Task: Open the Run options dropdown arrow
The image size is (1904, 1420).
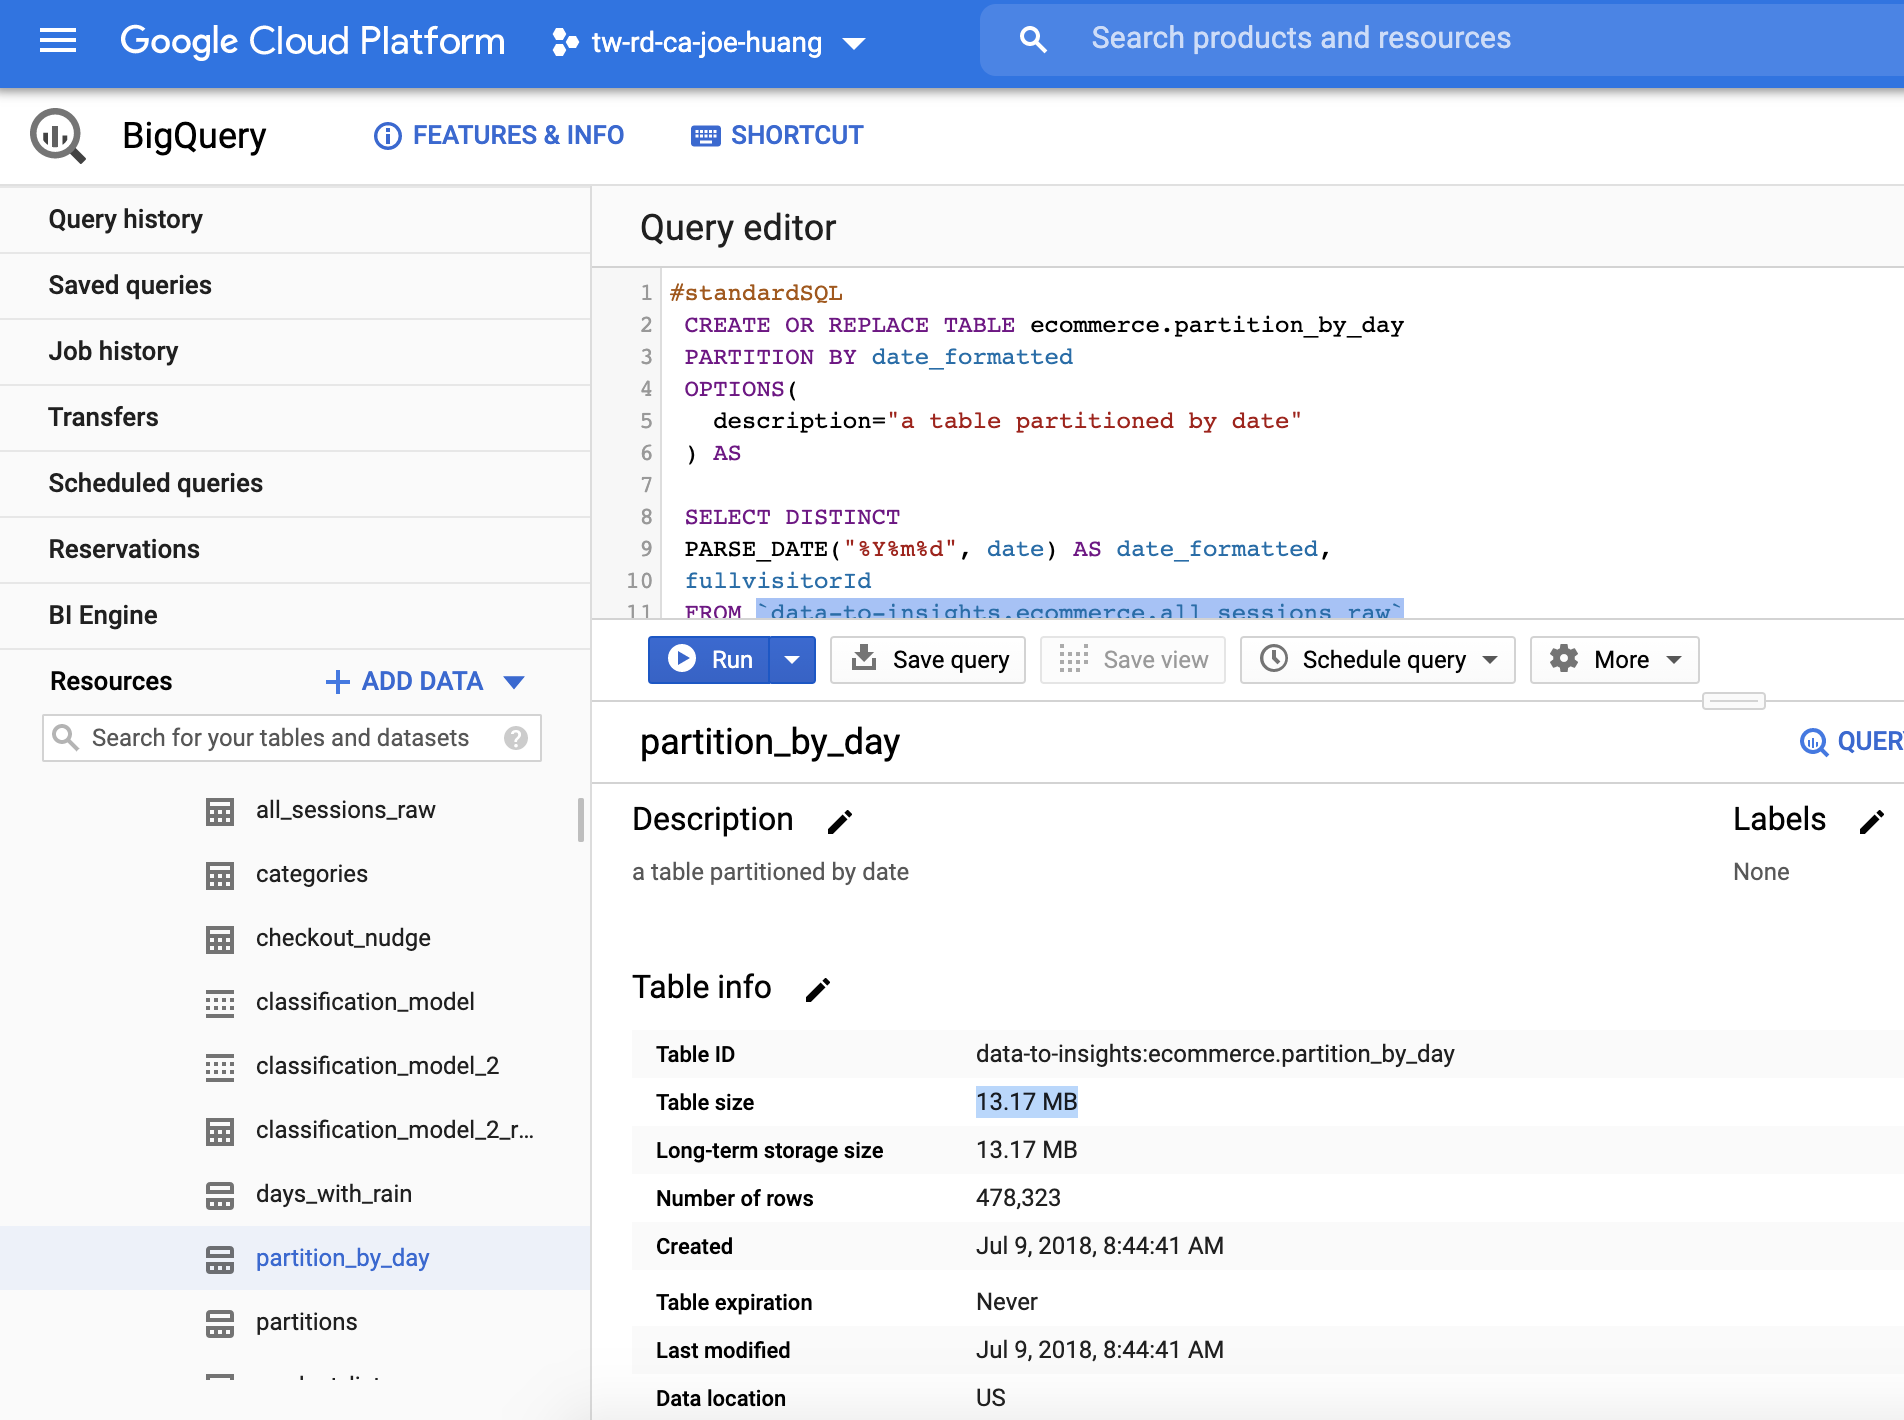Action: click(x=792, y=660)
